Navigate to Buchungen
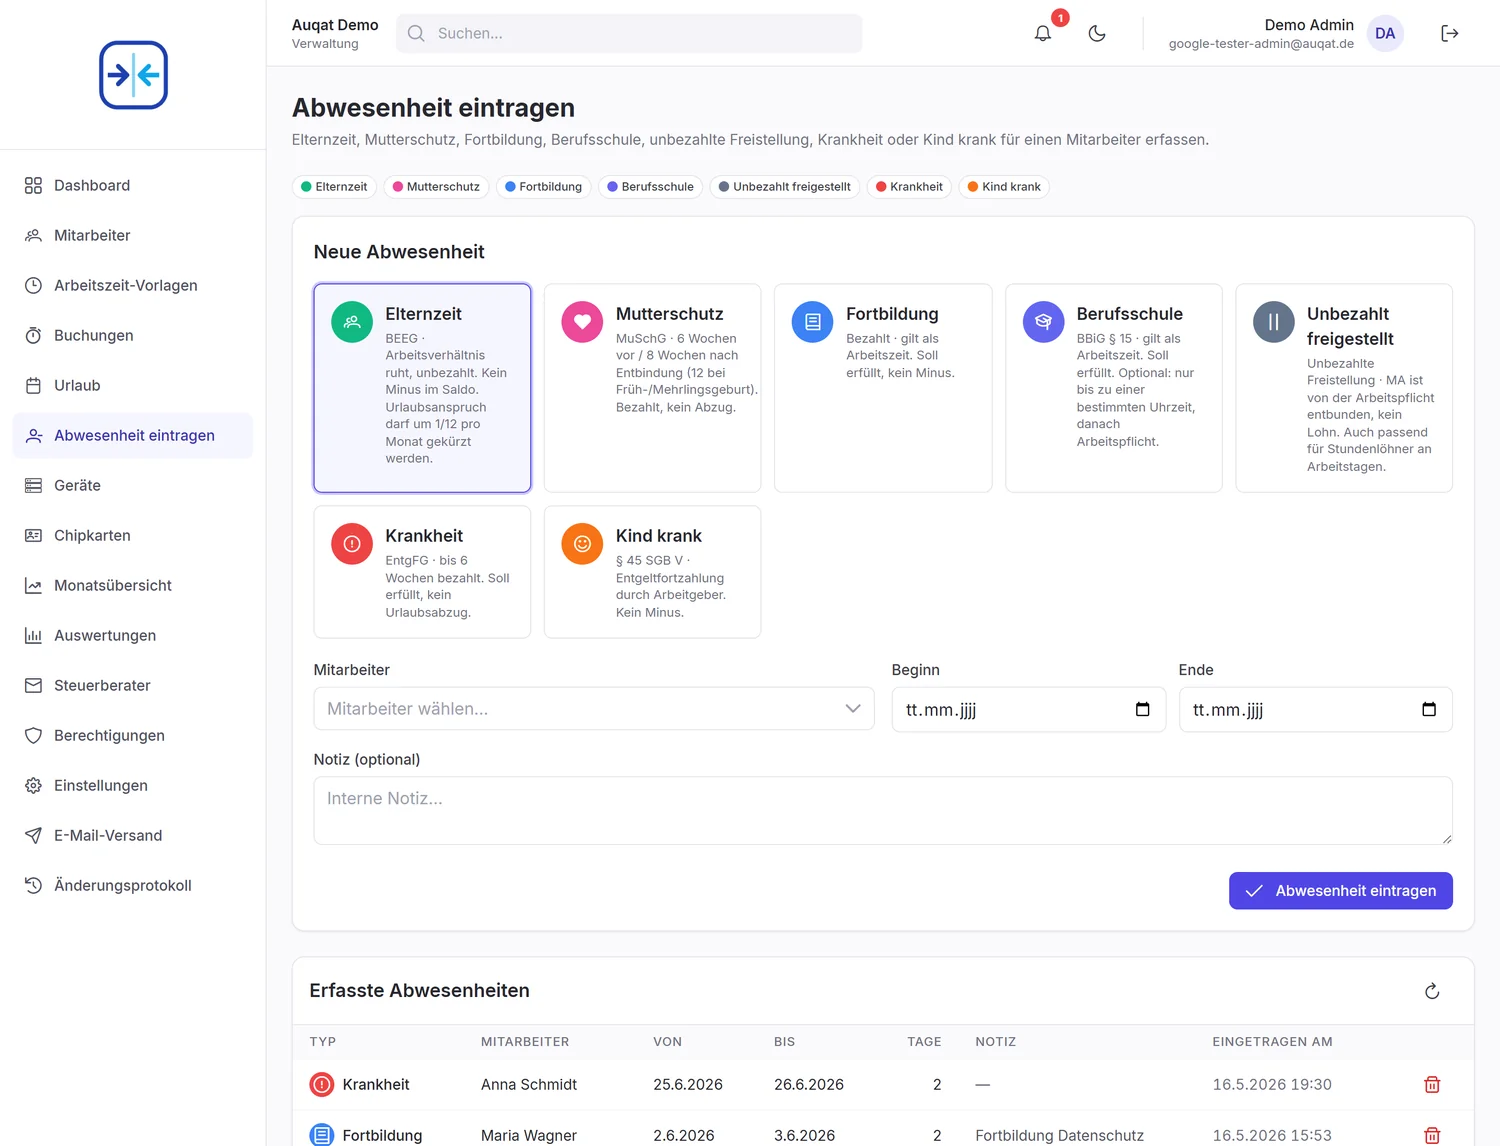Screen dimensions: 1500x1146 pos(133,335)
